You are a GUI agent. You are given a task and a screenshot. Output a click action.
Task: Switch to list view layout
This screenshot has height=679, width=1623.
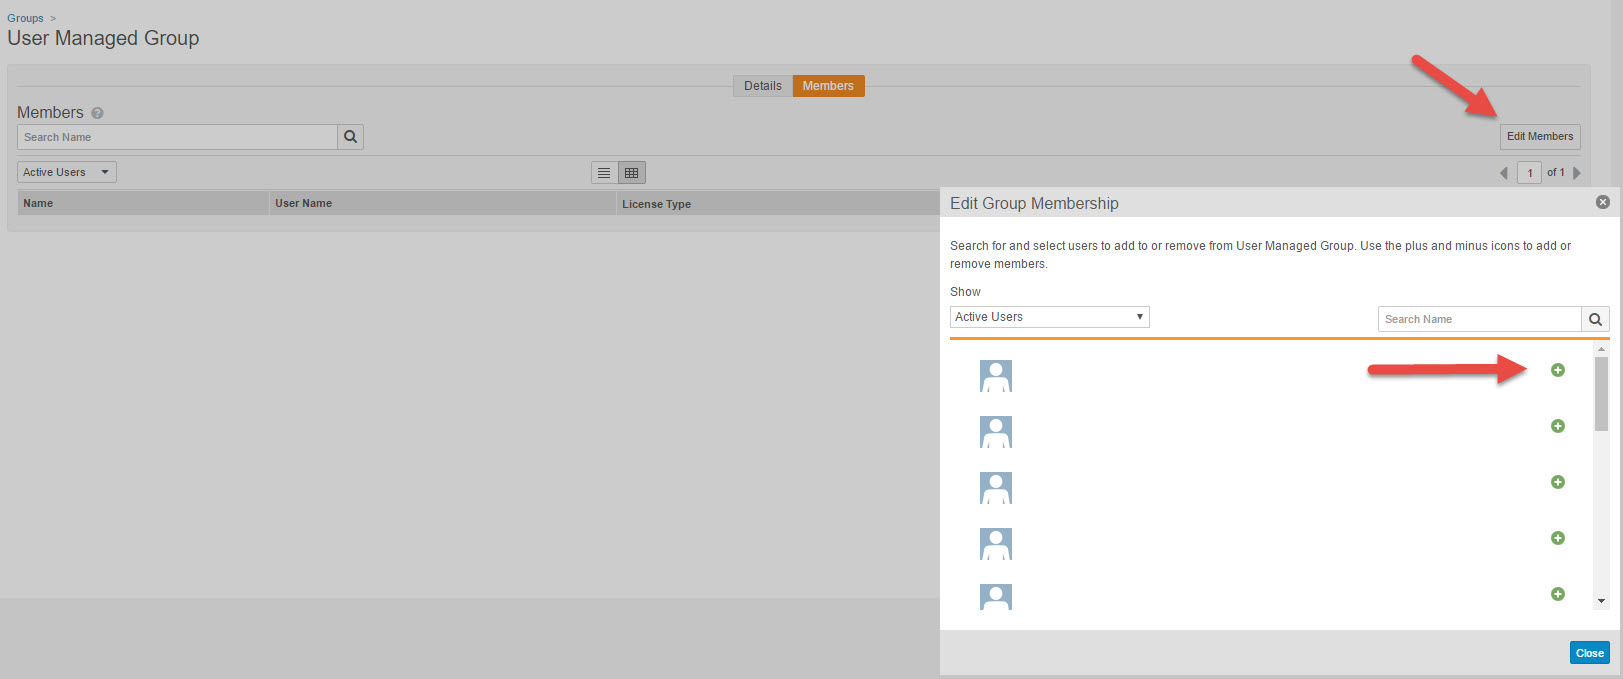click(x=604, y=173)
